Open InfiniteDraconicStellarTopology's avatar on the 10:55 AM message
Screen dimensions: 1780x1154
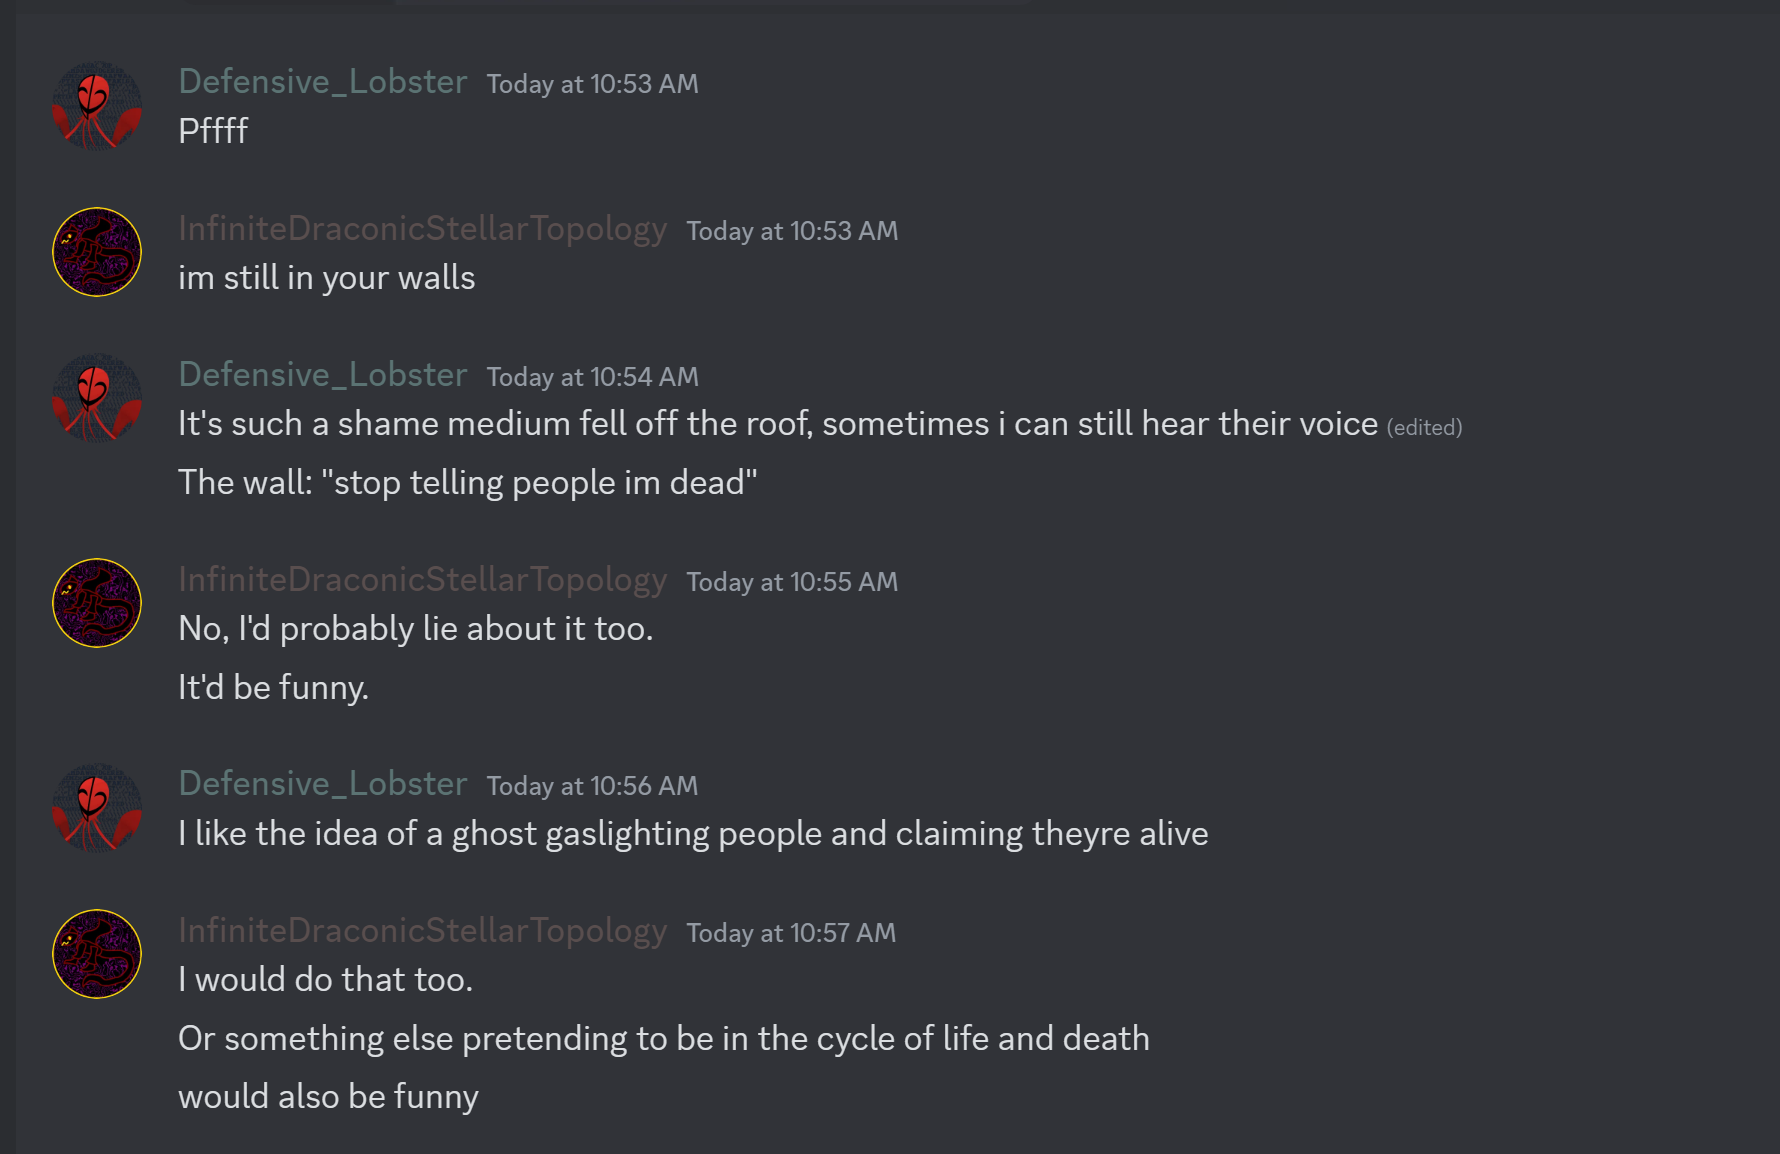[97, 603]
